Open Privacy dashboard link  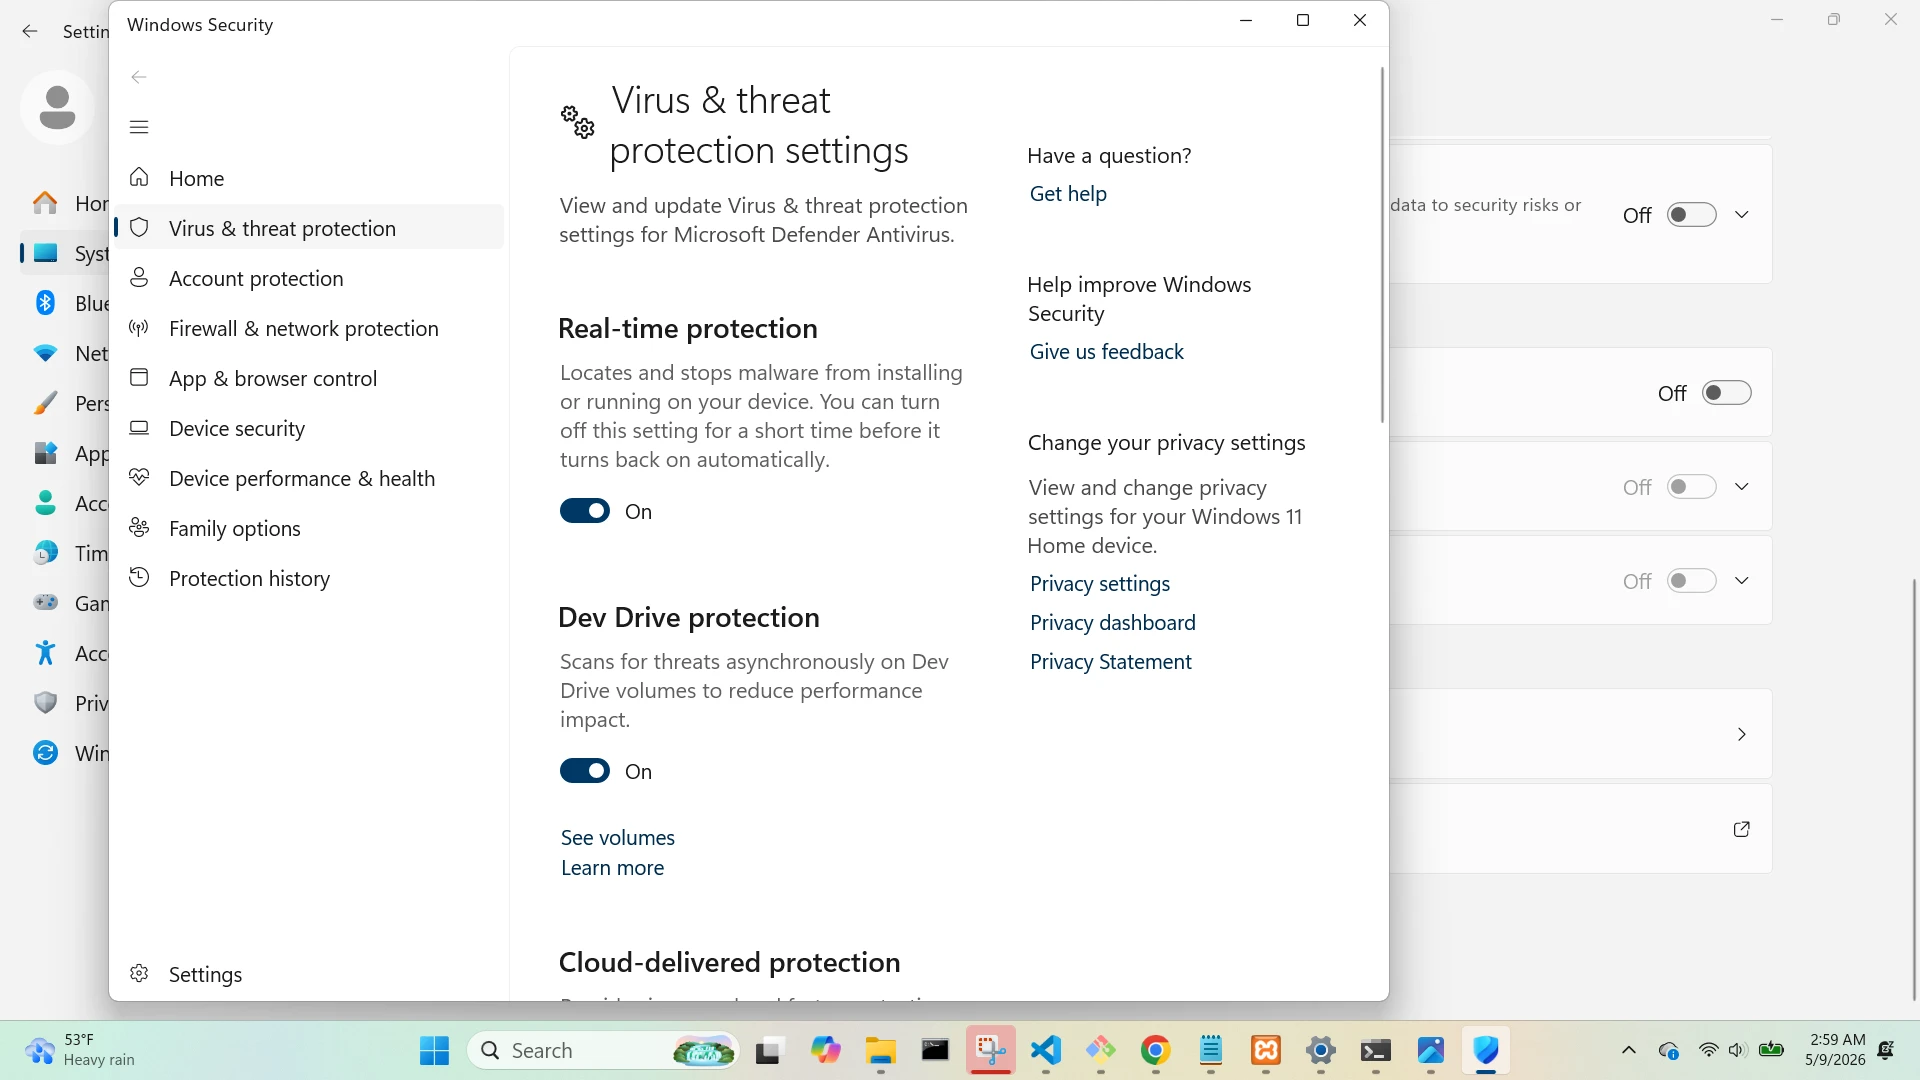click(x=1113, y=623)
